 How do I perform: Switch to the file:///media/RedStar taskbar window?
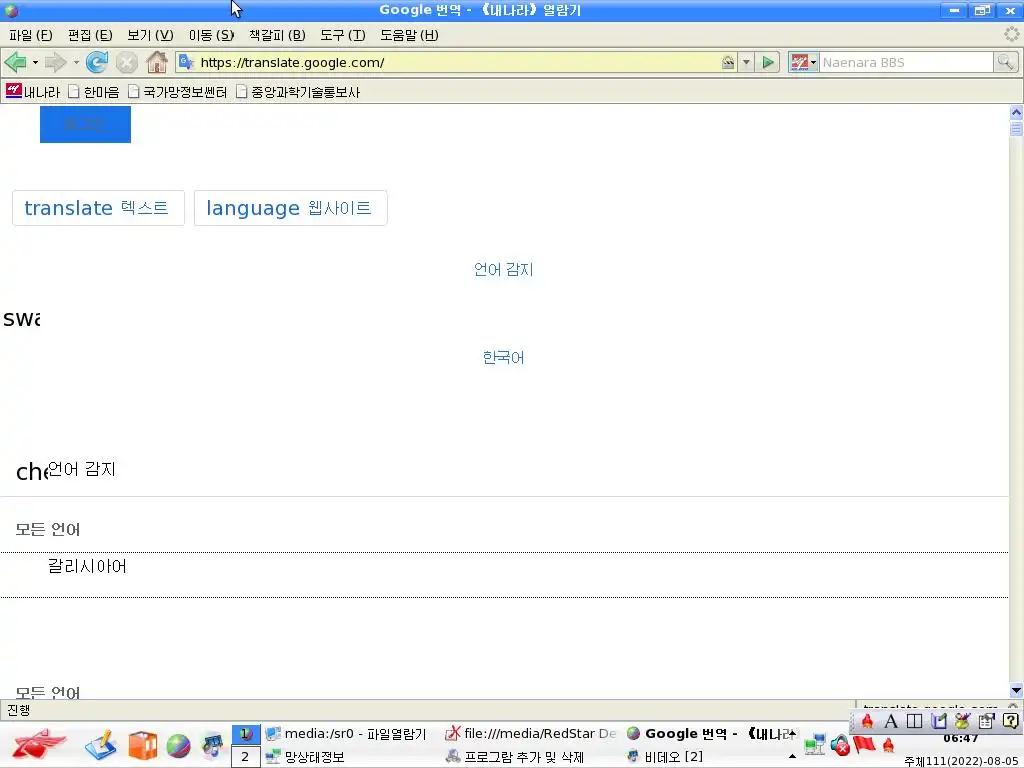pyautogui.click(x=530, y=734)
